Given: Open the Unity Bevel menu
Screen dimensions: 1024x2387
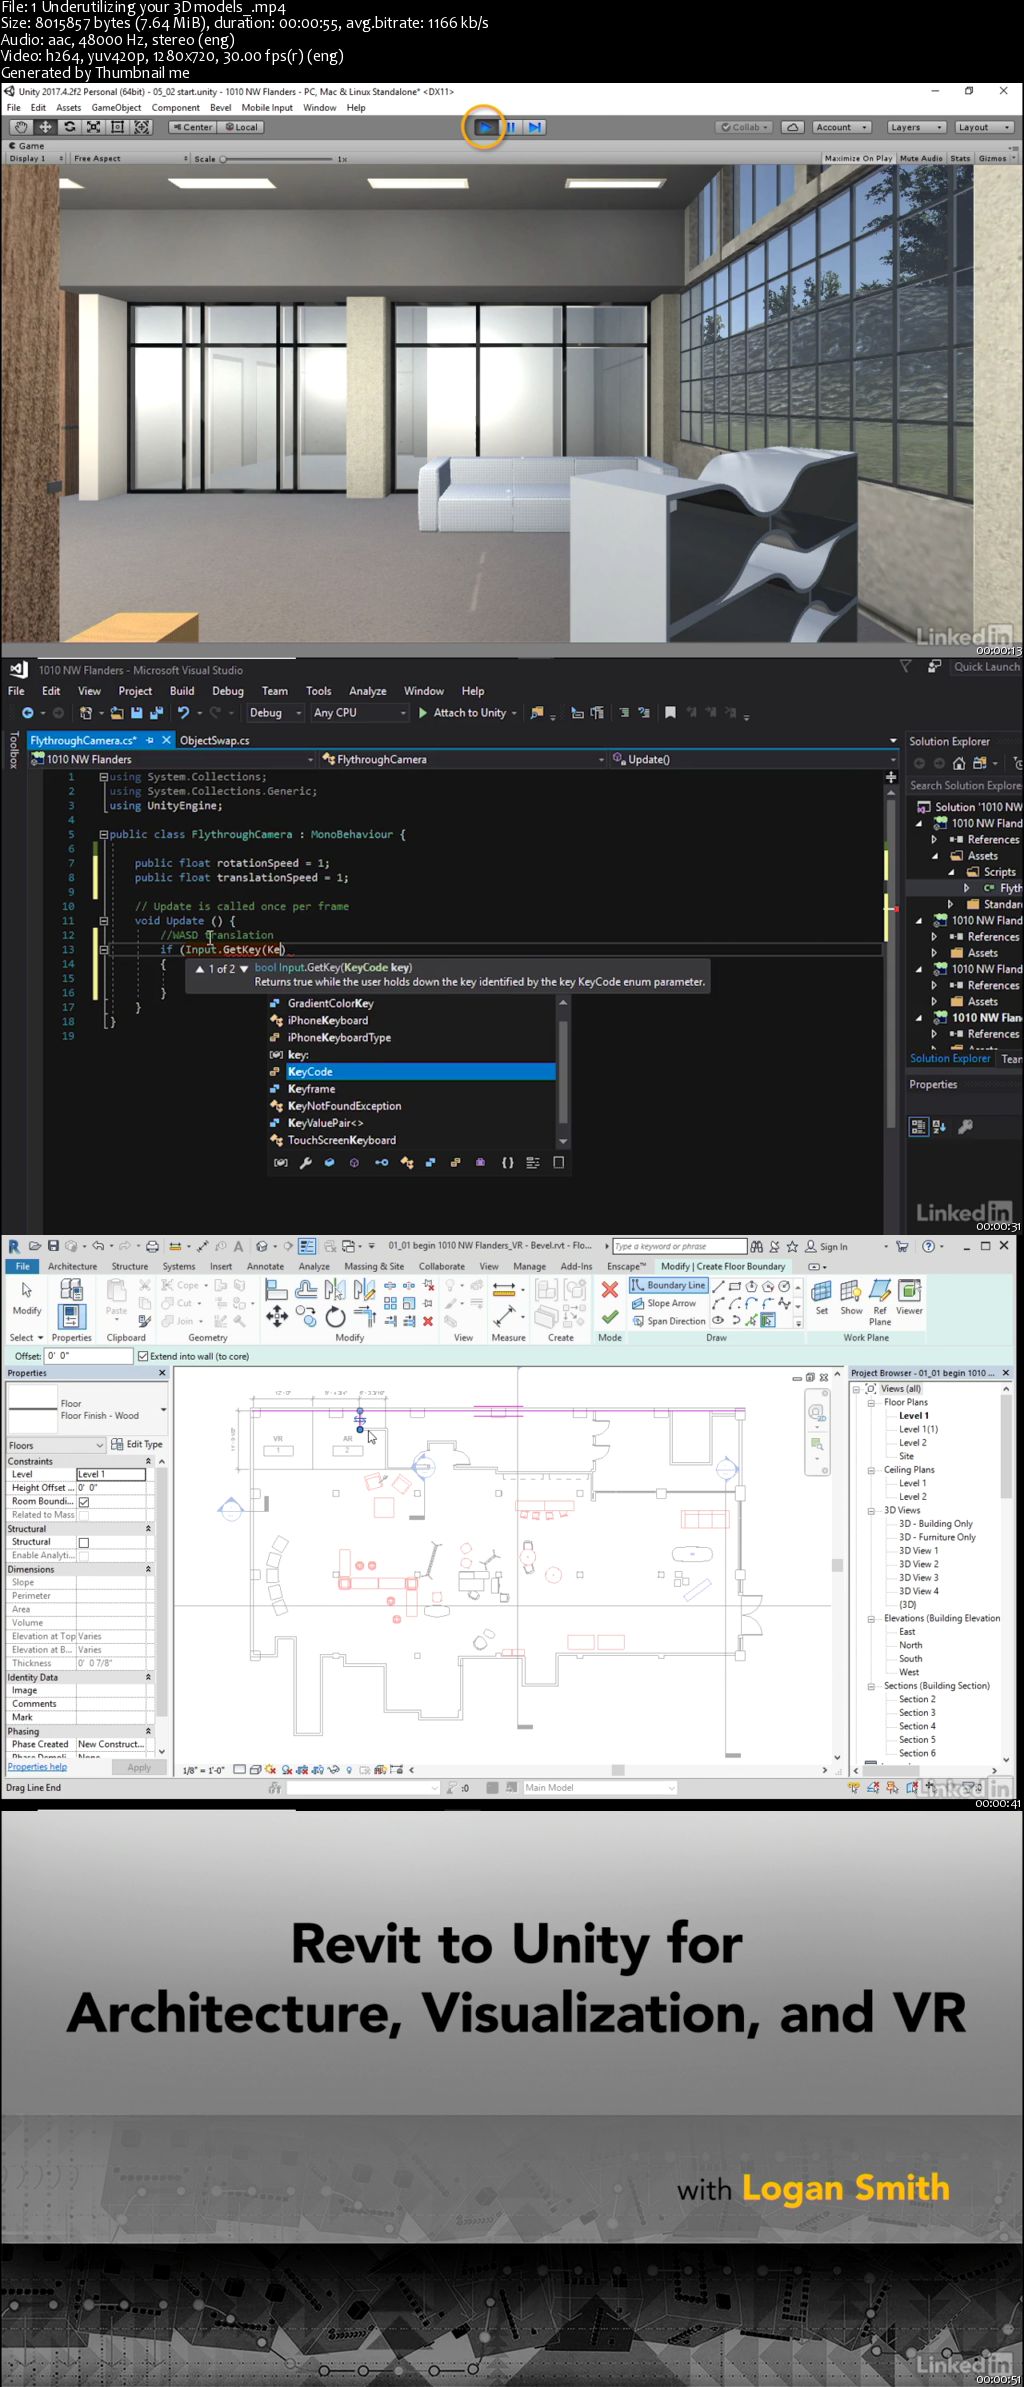Looking at the screenshot, I should point(220,107).
